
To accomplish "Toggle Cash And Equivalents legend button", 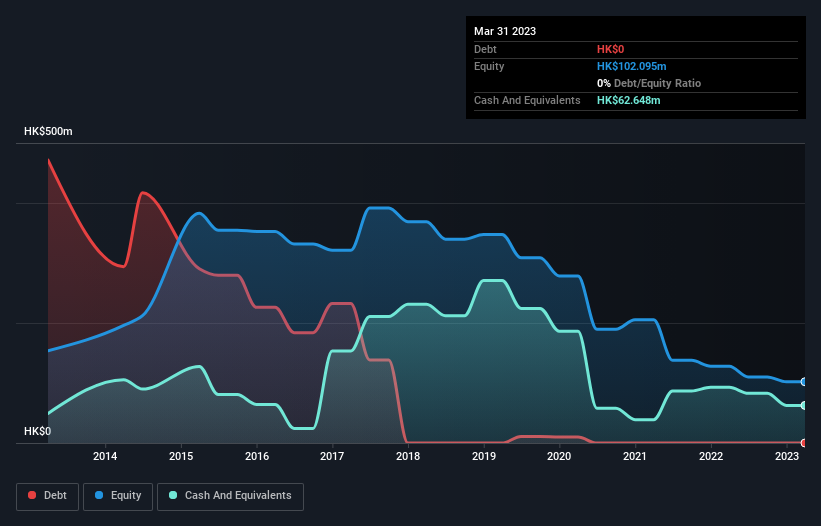I will tap(230, 497).
